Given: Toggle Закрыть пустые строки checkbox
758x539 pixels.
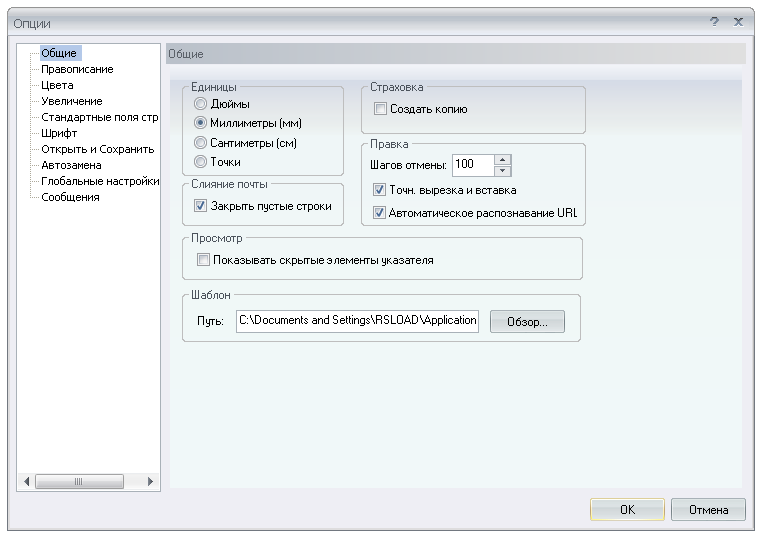Looking at the screenshot, I should [x=201, y=207].
